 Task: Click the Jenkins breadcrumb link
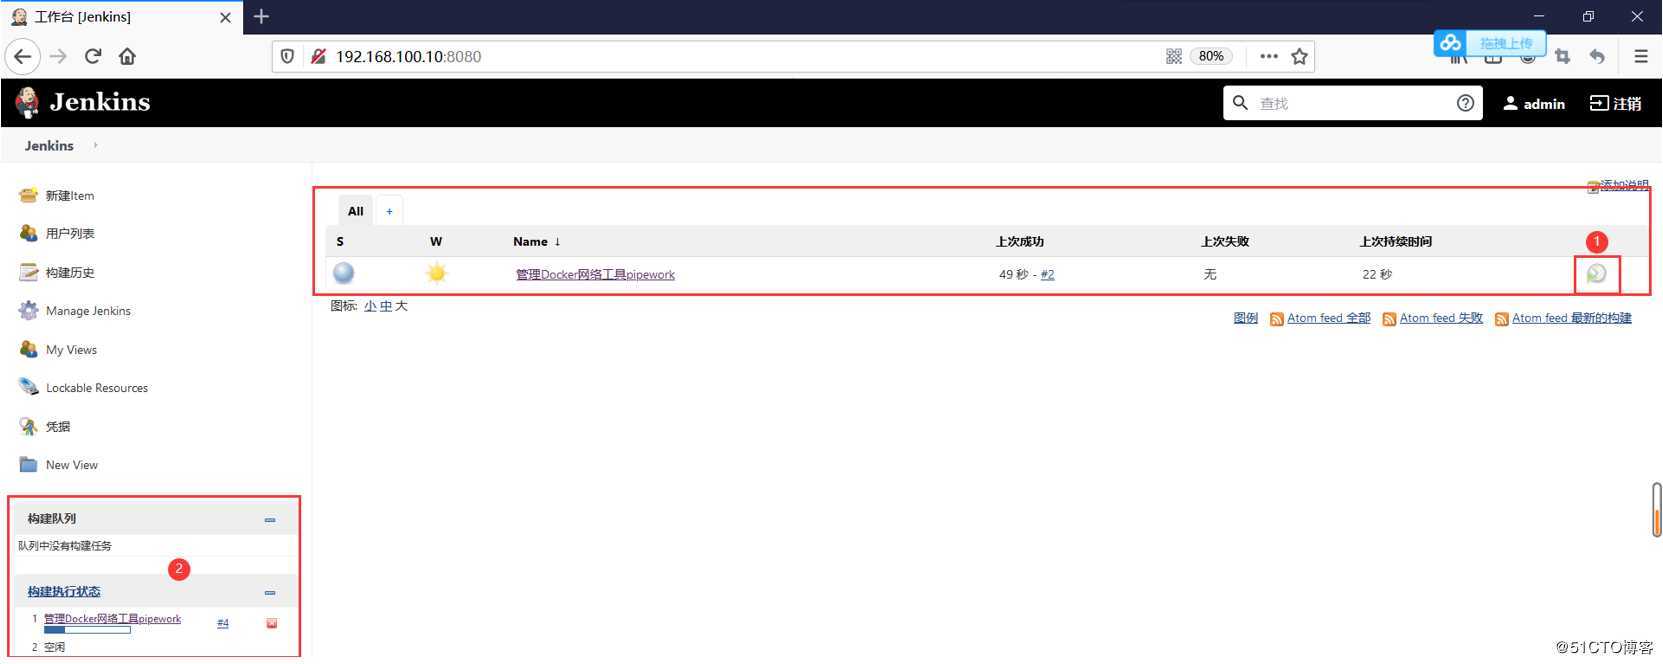click(49, 145)
